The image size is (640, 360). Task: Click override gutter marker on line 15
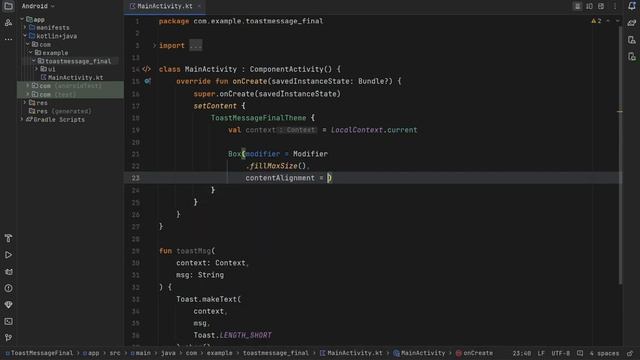click(x=147, y=81)
